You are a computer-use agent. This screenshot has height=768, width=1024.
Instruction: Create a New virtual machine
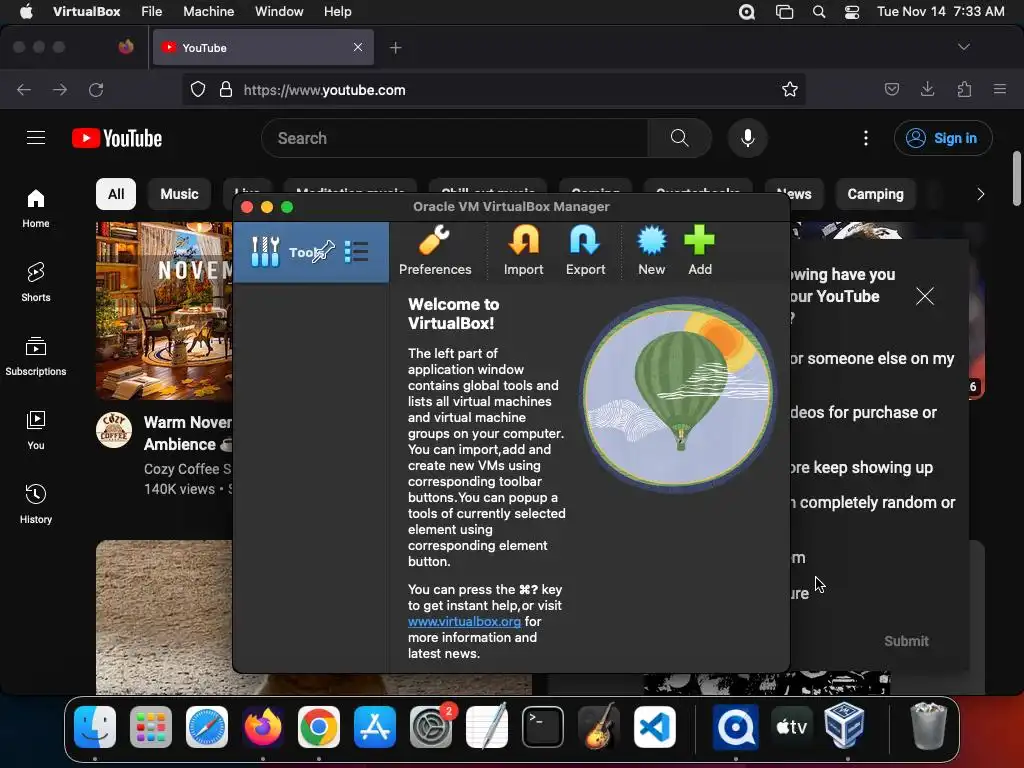[x=652, y=251]
